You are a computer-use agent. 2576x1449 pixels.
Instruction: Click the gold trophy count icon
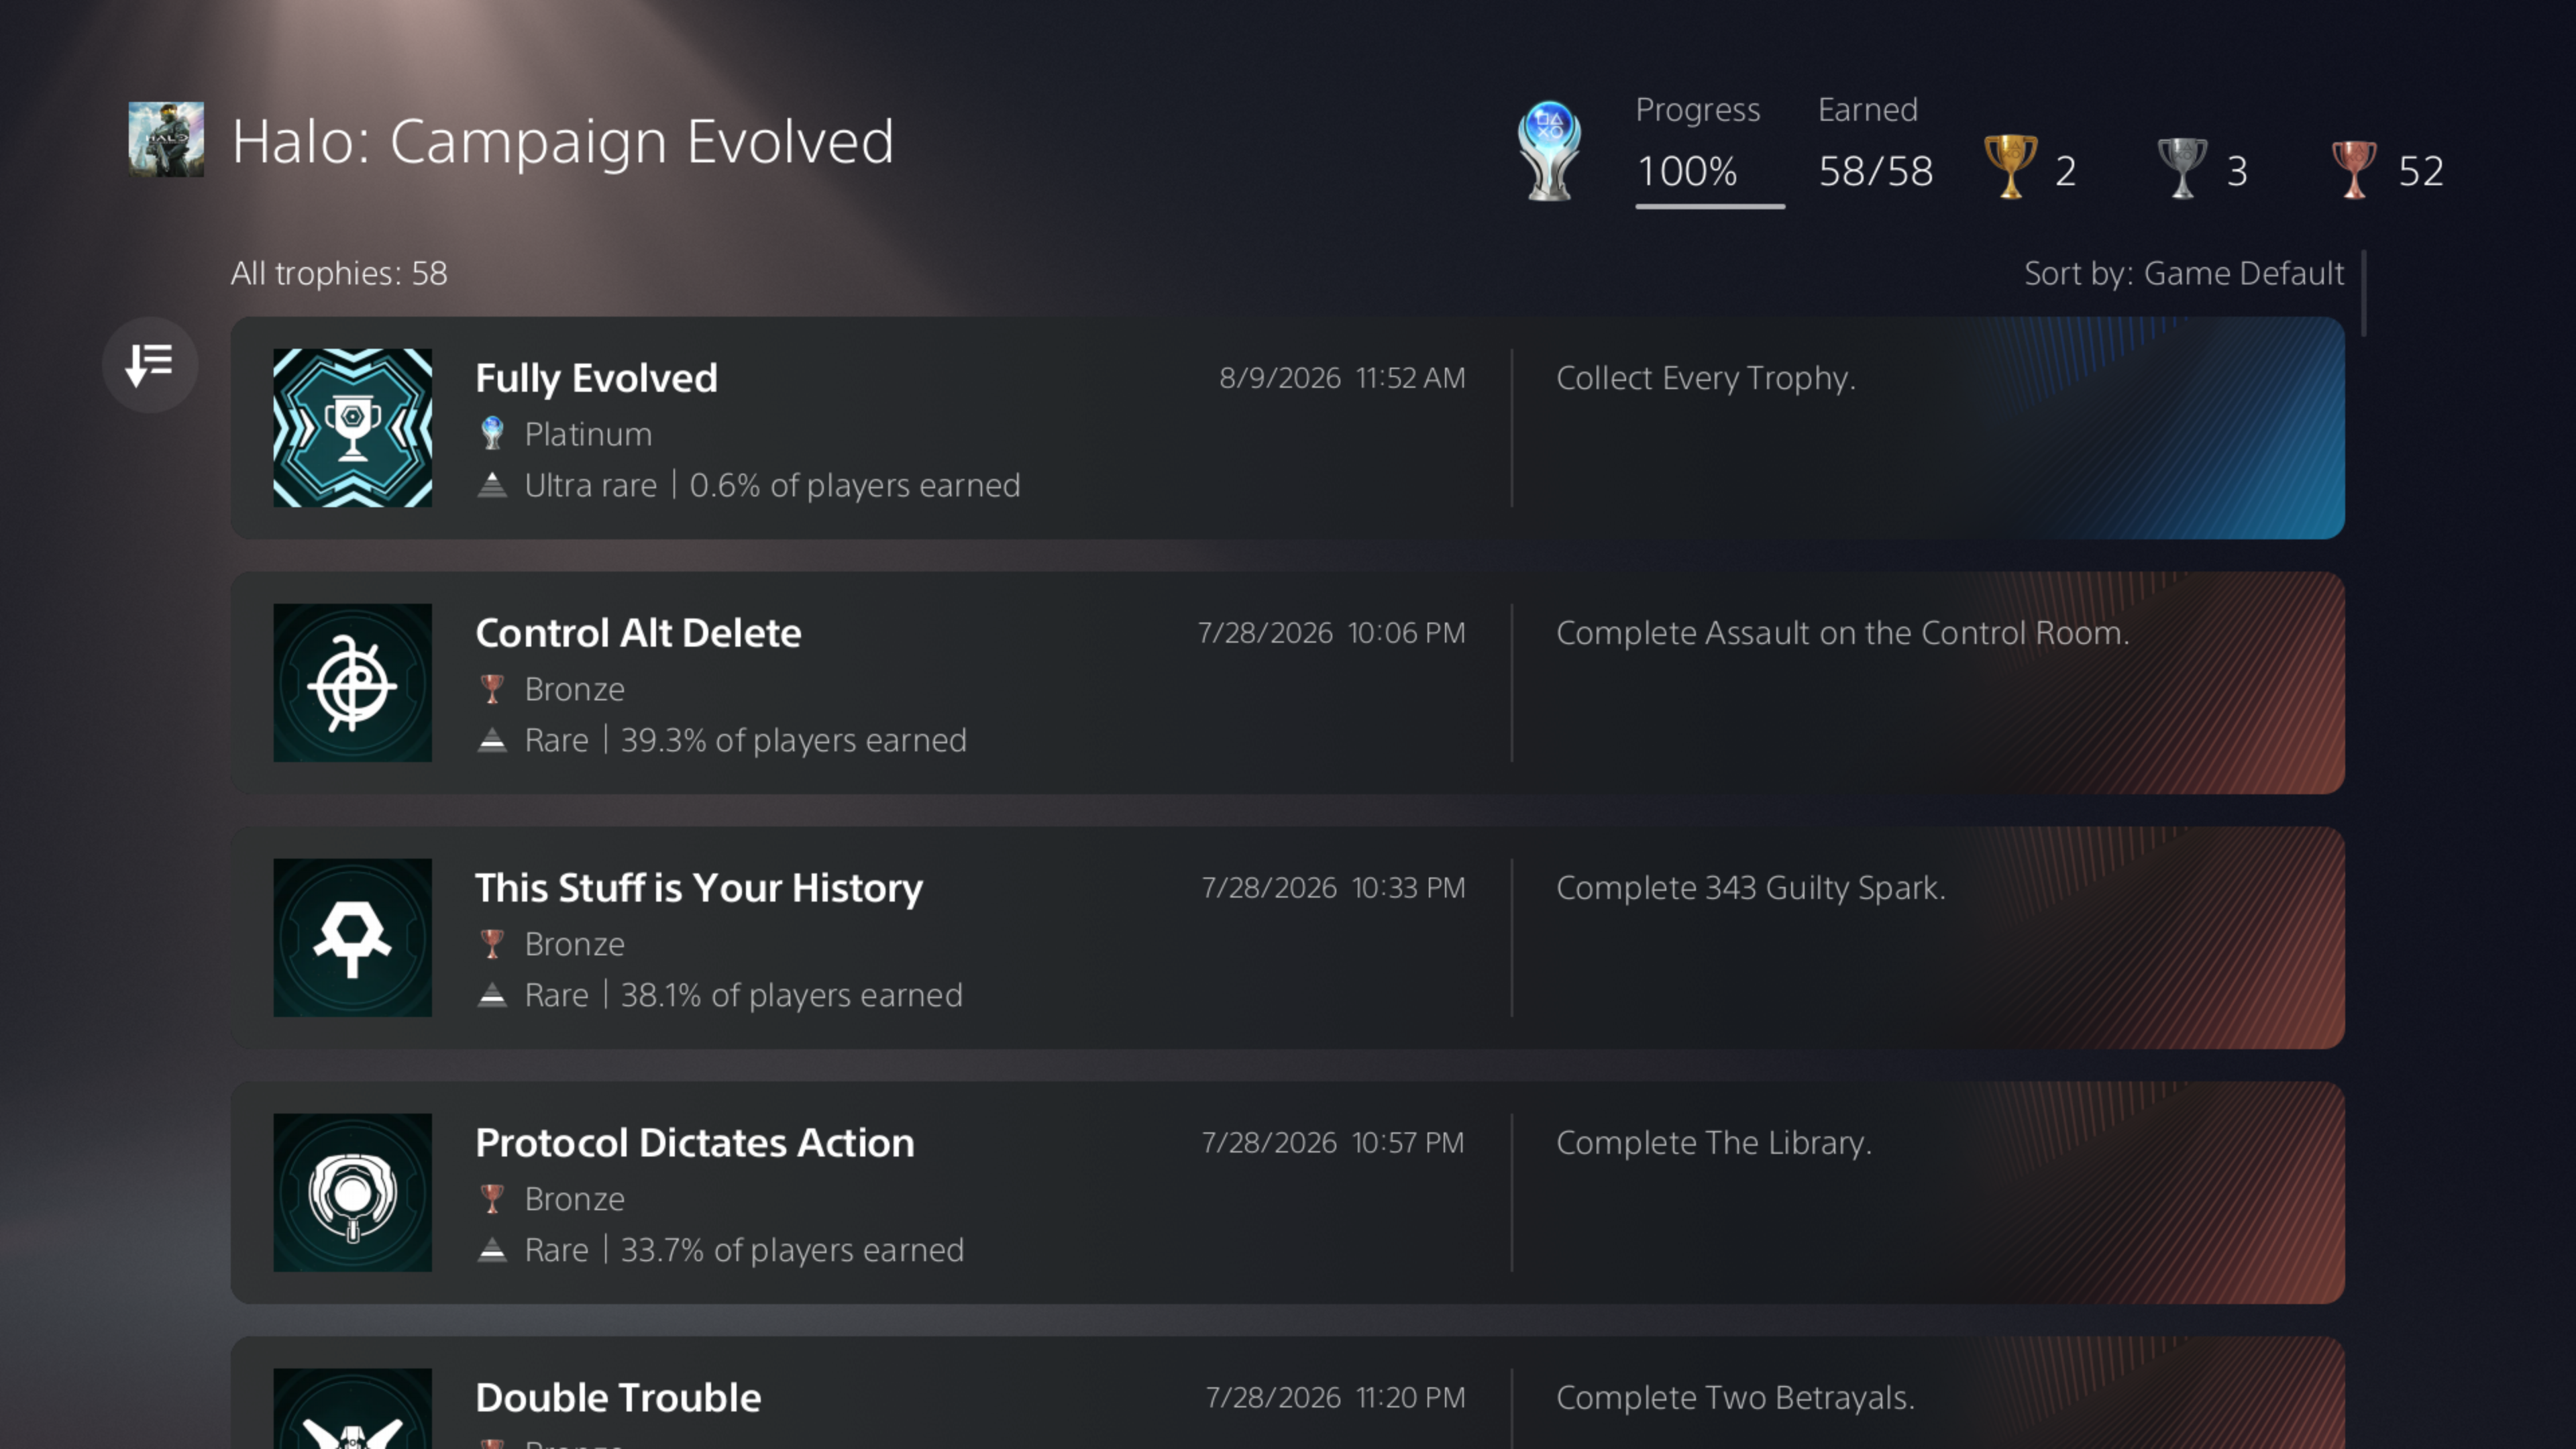click(2010, 167)
